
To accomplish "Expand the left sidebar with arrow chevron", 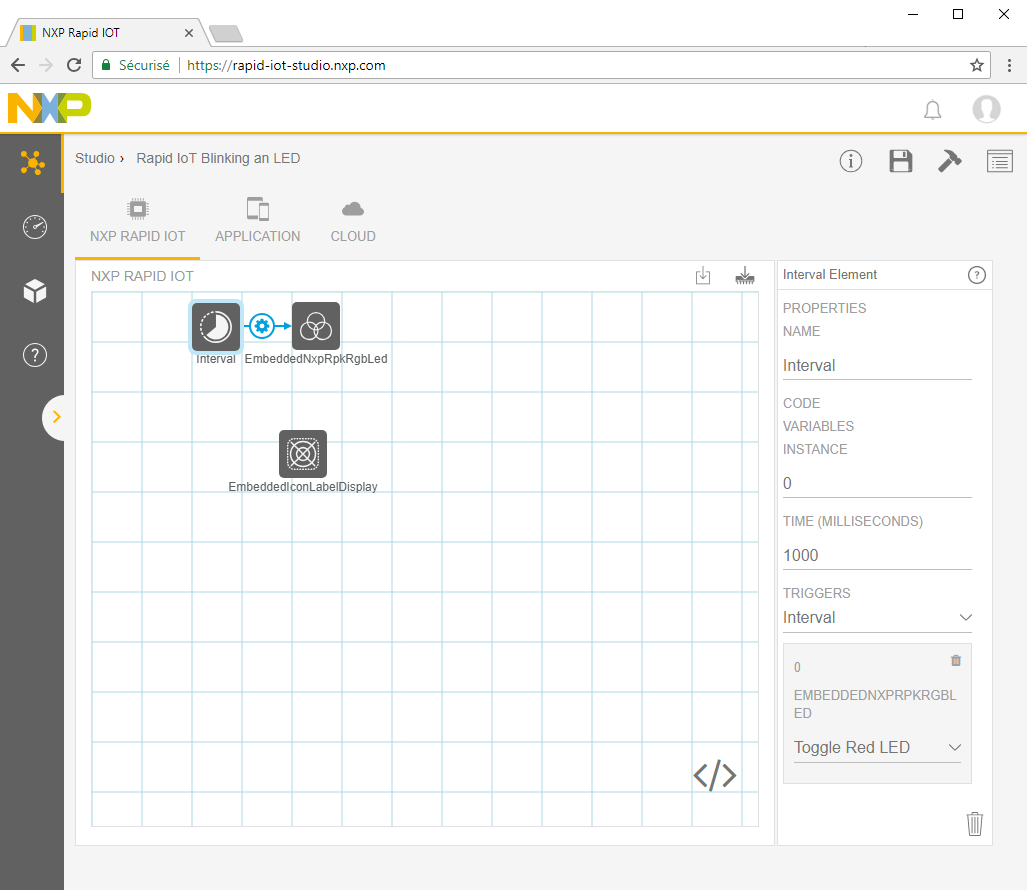I will click(56, 417).
